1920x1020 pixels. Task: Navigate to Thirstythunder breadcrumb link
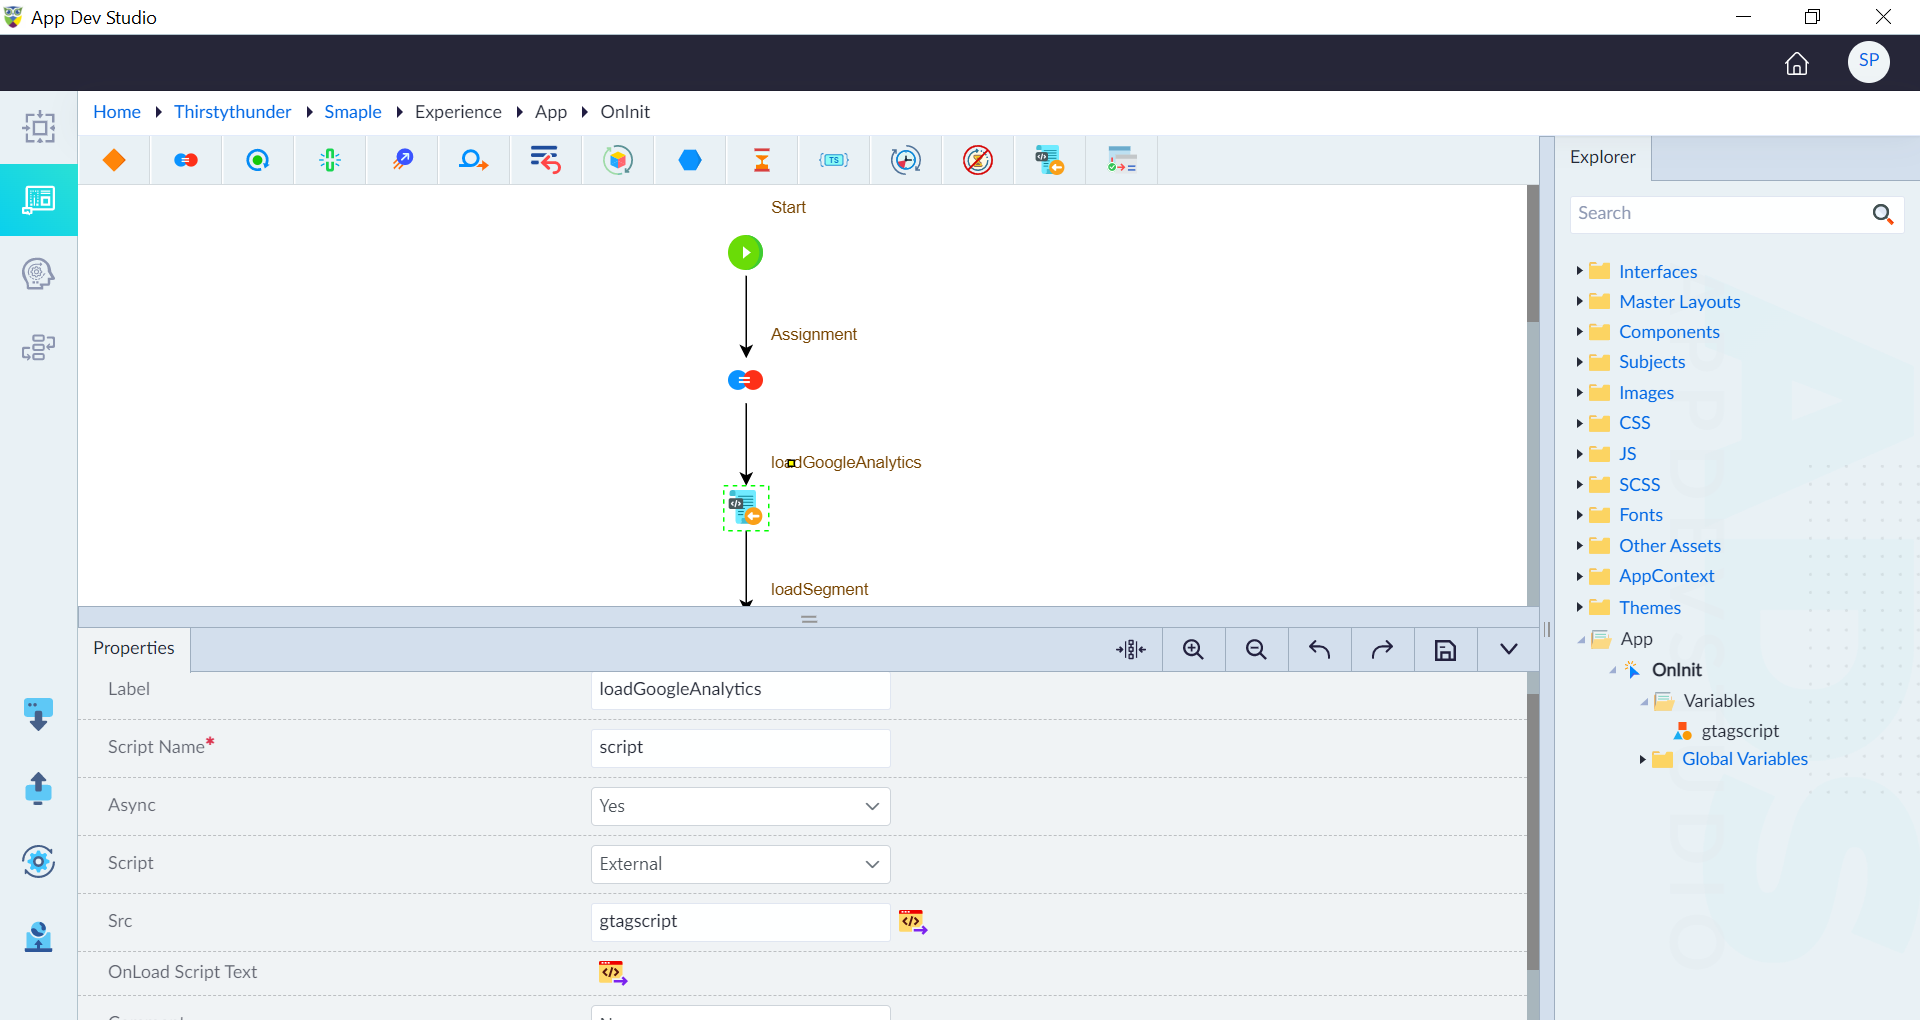pos(232,112)
